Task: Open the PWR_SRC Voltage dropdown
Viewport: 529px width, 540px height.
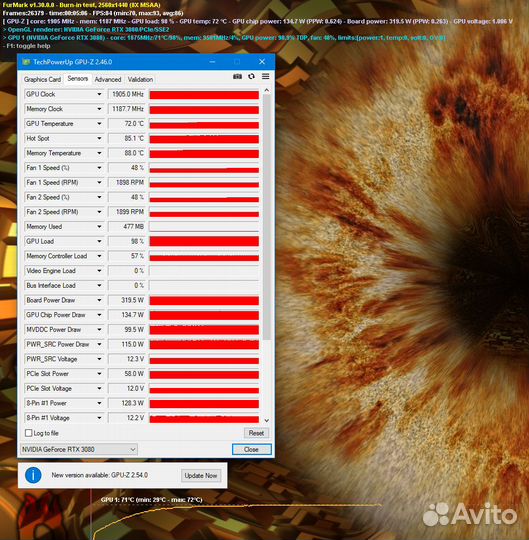Action: [x=99, y=359]
